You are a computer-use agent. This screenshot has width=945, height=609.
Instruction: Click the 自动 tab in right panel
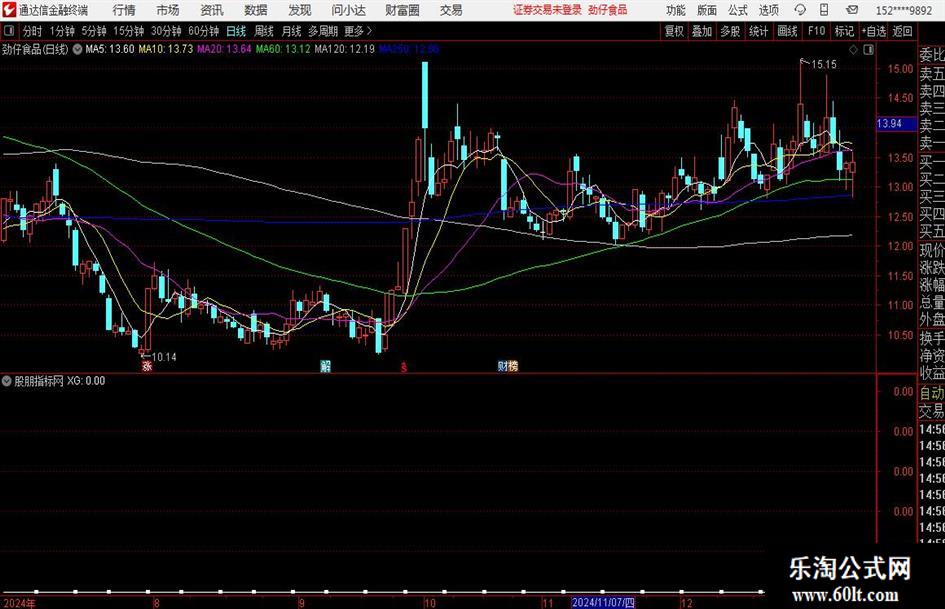pyautogui.click(x=932, y=393)
